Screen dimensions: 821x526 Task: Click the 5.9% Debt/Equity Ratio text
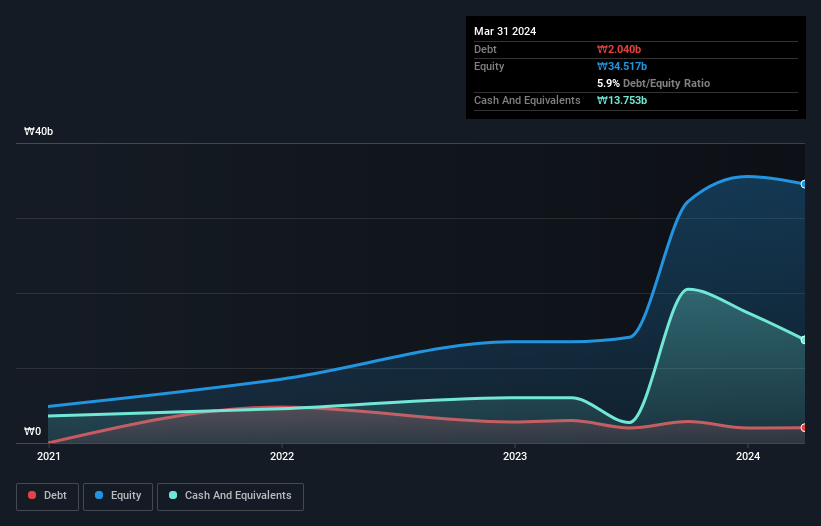(x=653, y=83)
